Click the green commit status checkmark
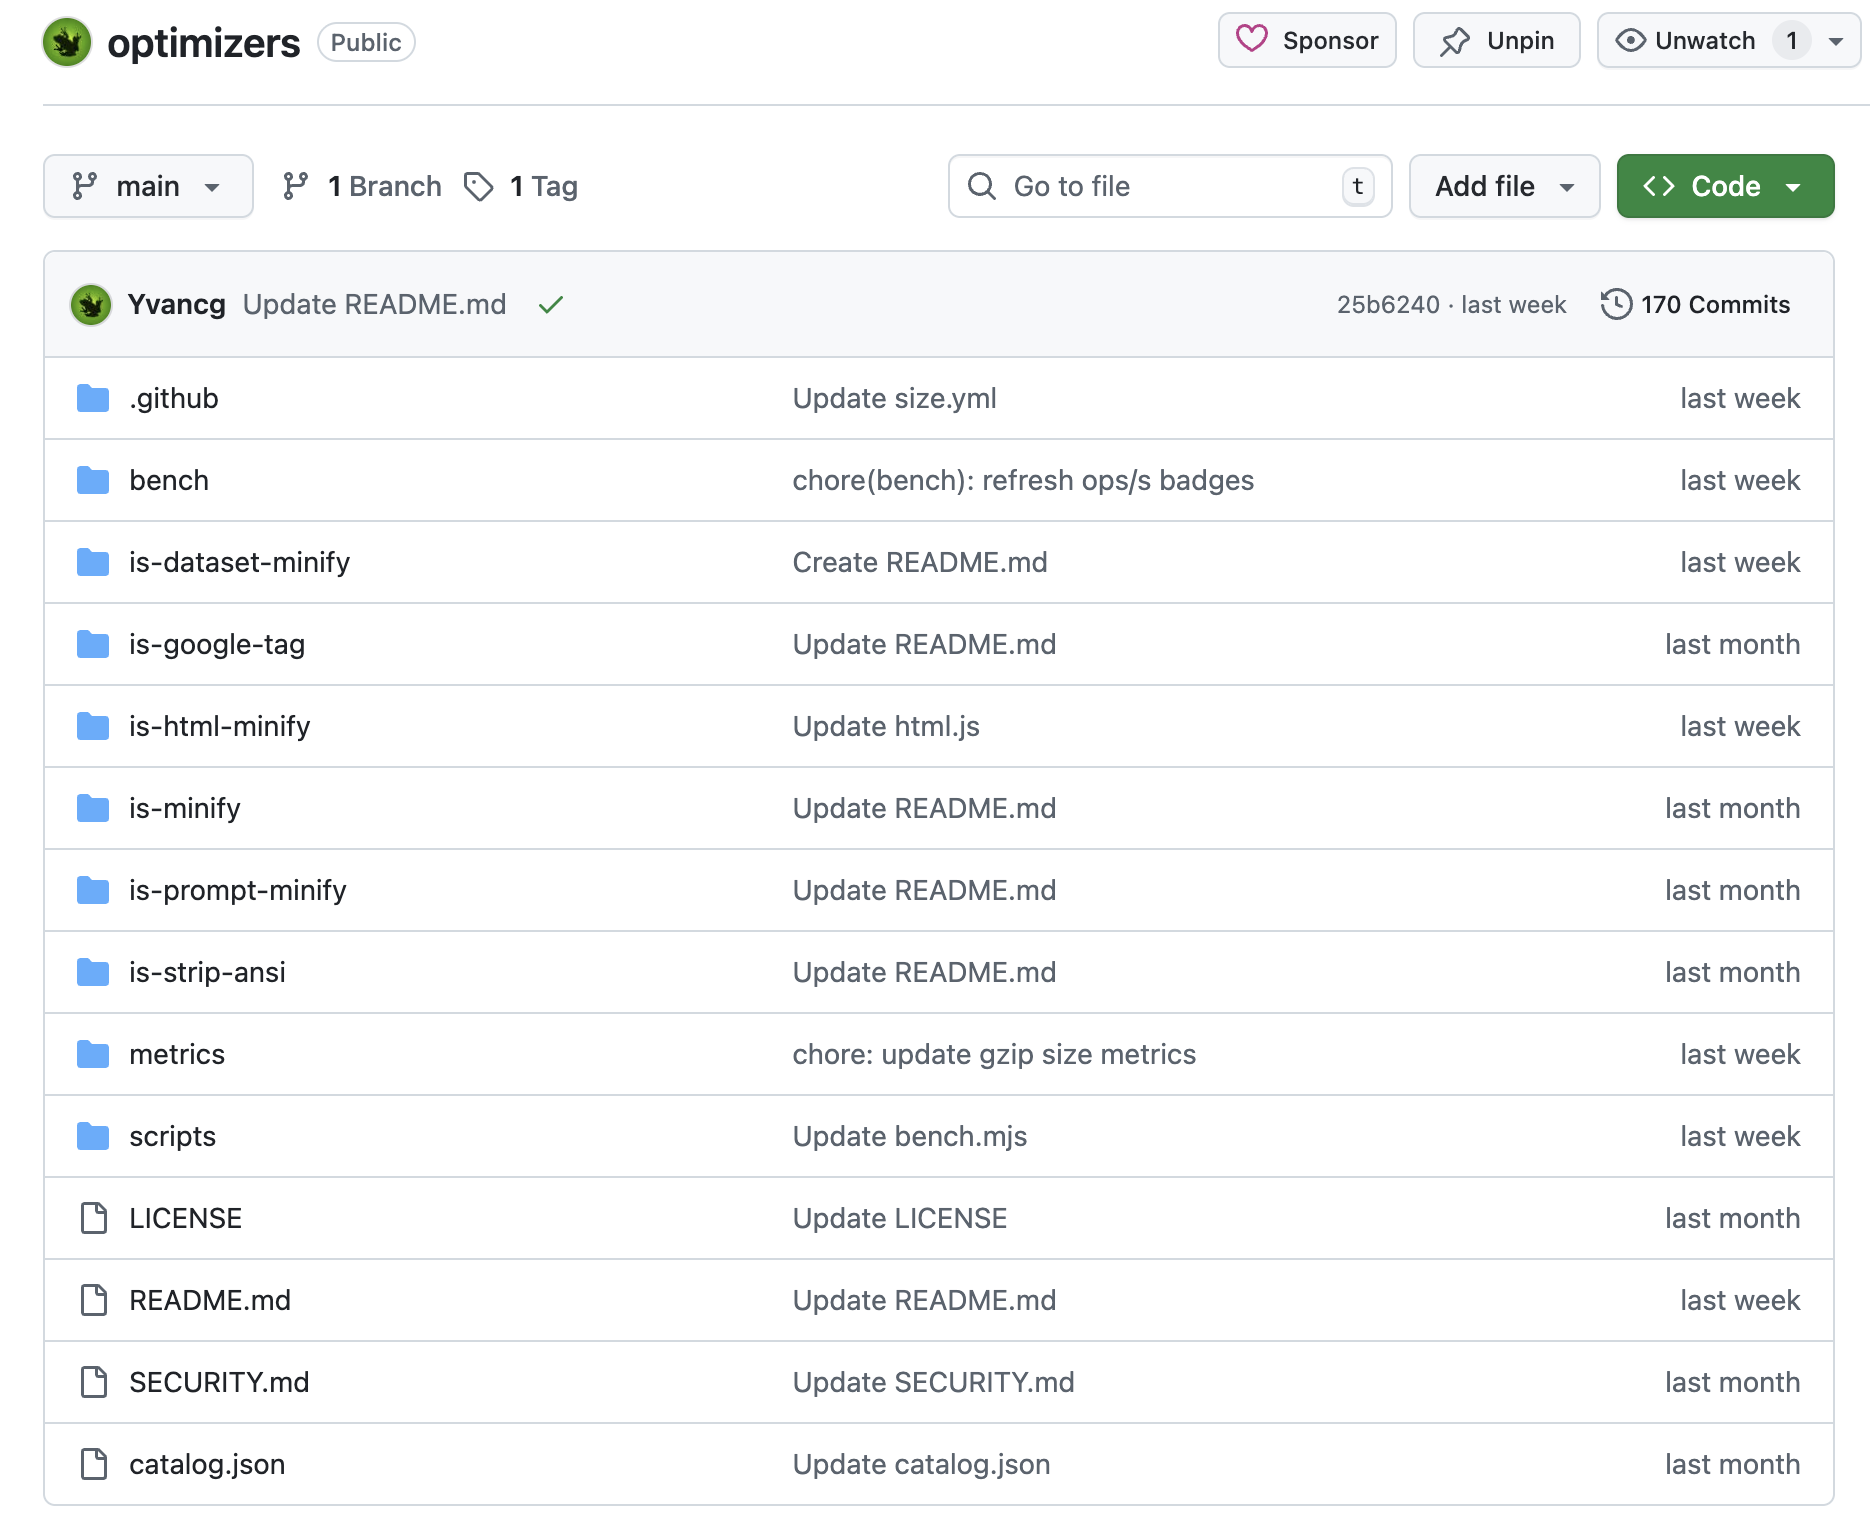The image size is (1870, 1522). coord(551,304)
